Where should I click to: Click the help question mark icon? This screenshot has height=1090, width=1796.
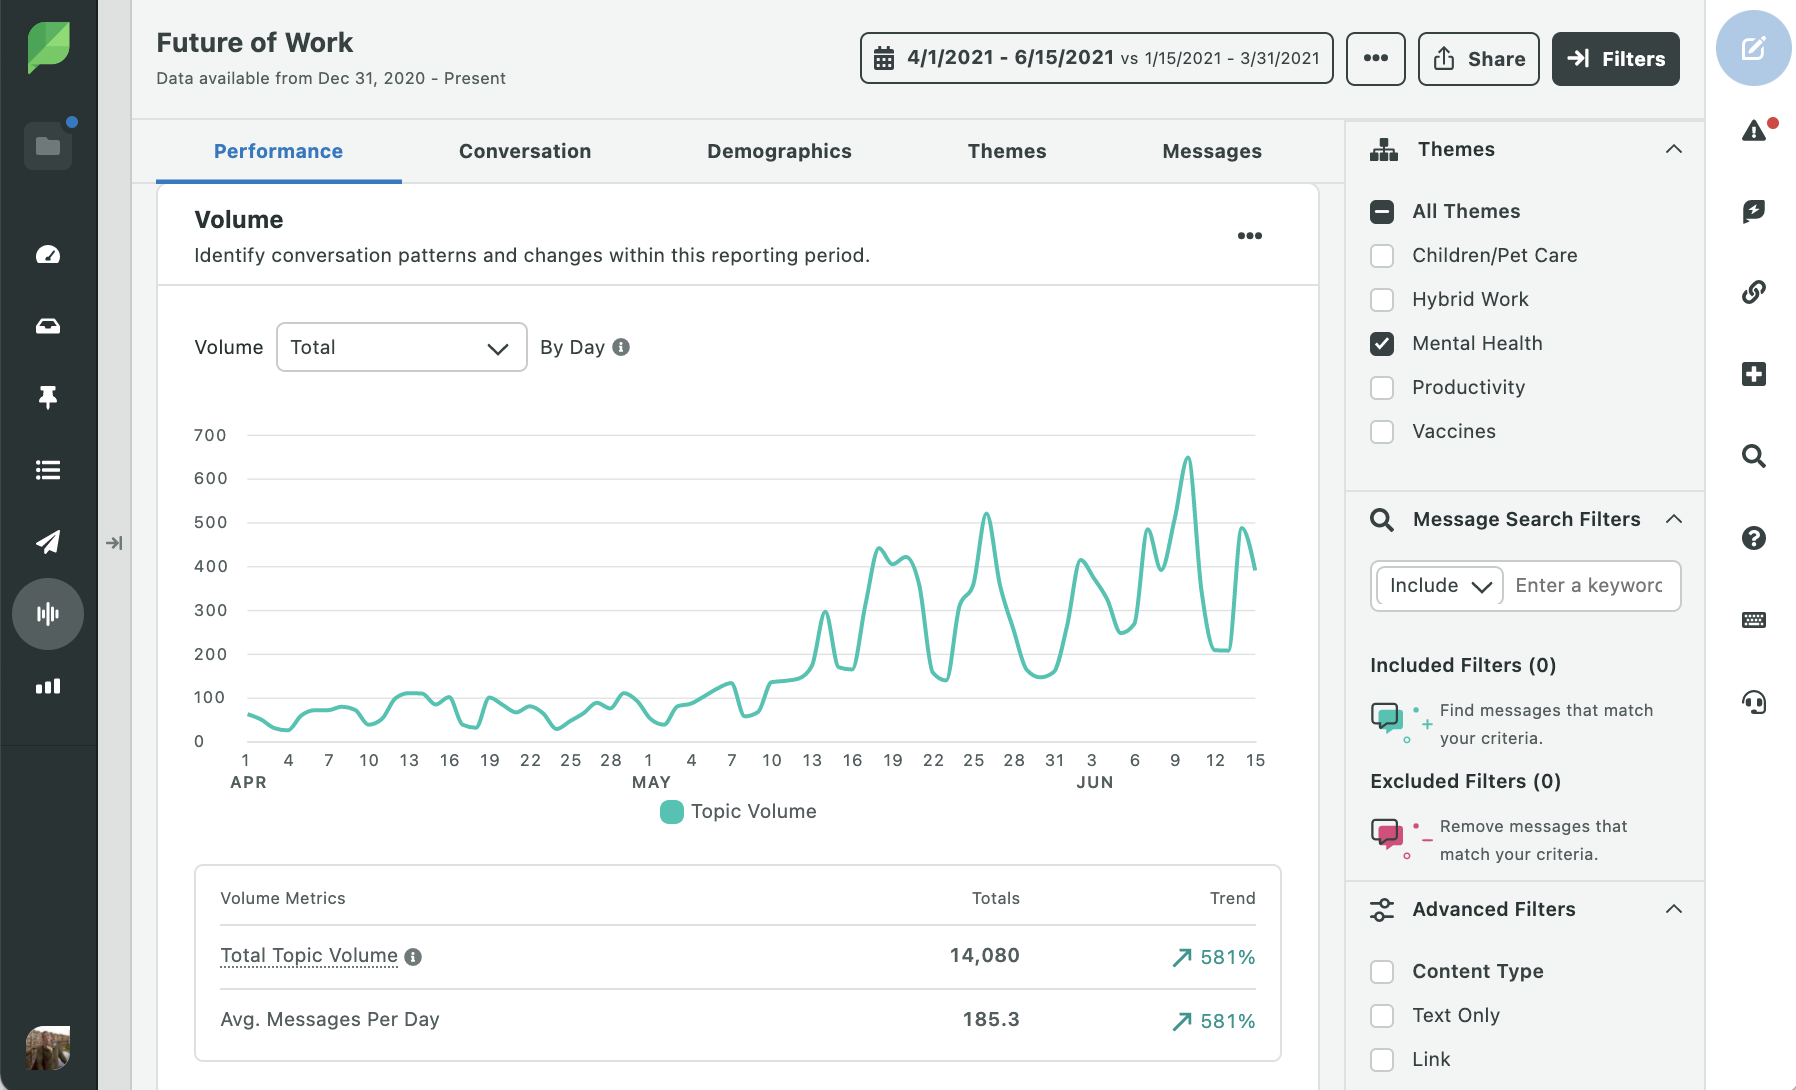click(x=1753, y=538)
